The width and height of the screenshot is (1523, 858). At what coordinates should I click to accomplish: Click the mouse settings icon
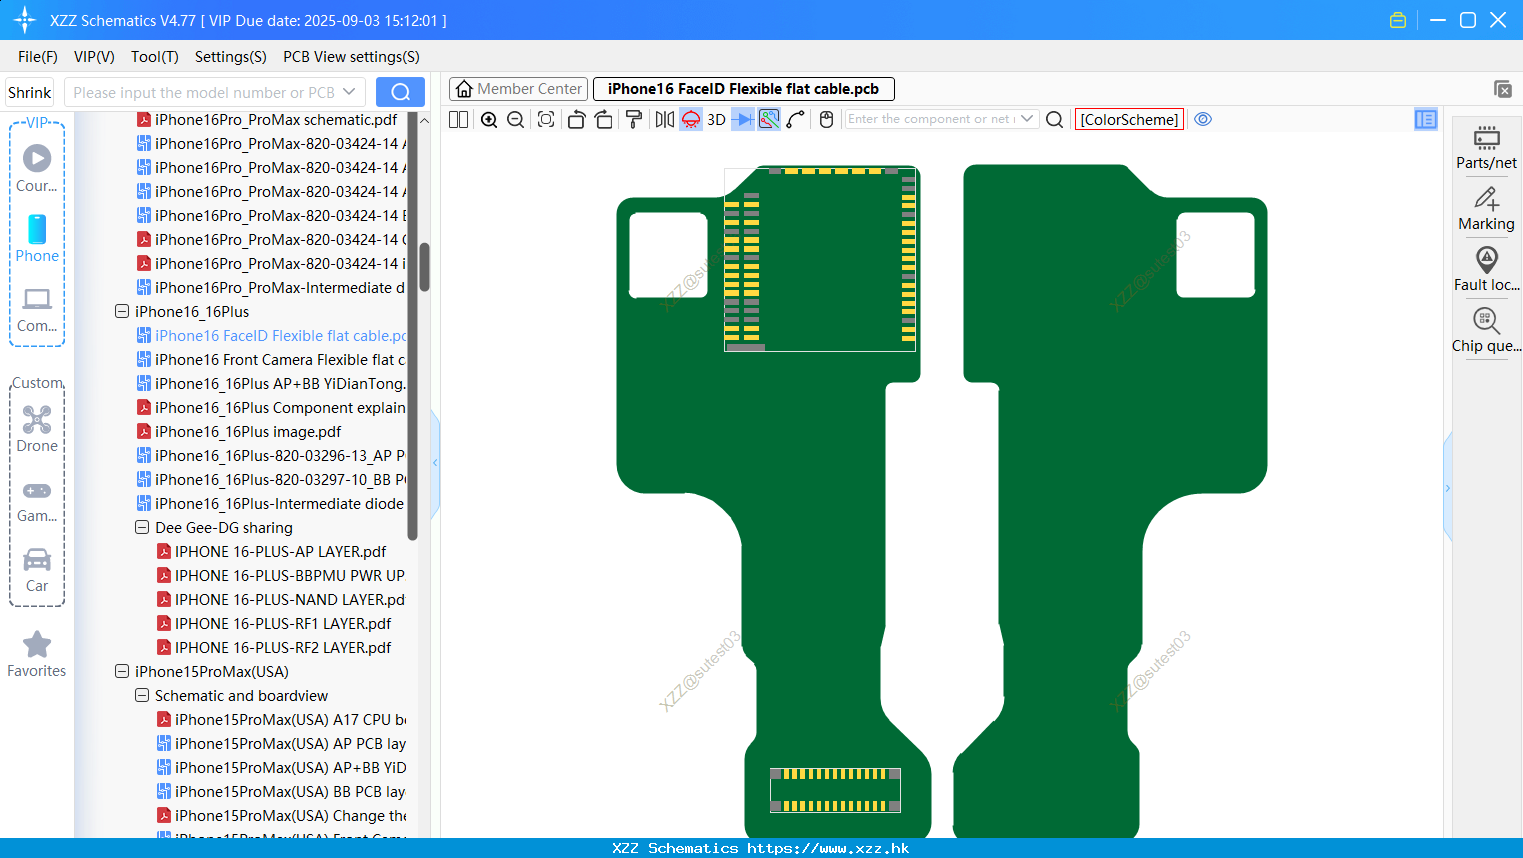tap(826, 120)
